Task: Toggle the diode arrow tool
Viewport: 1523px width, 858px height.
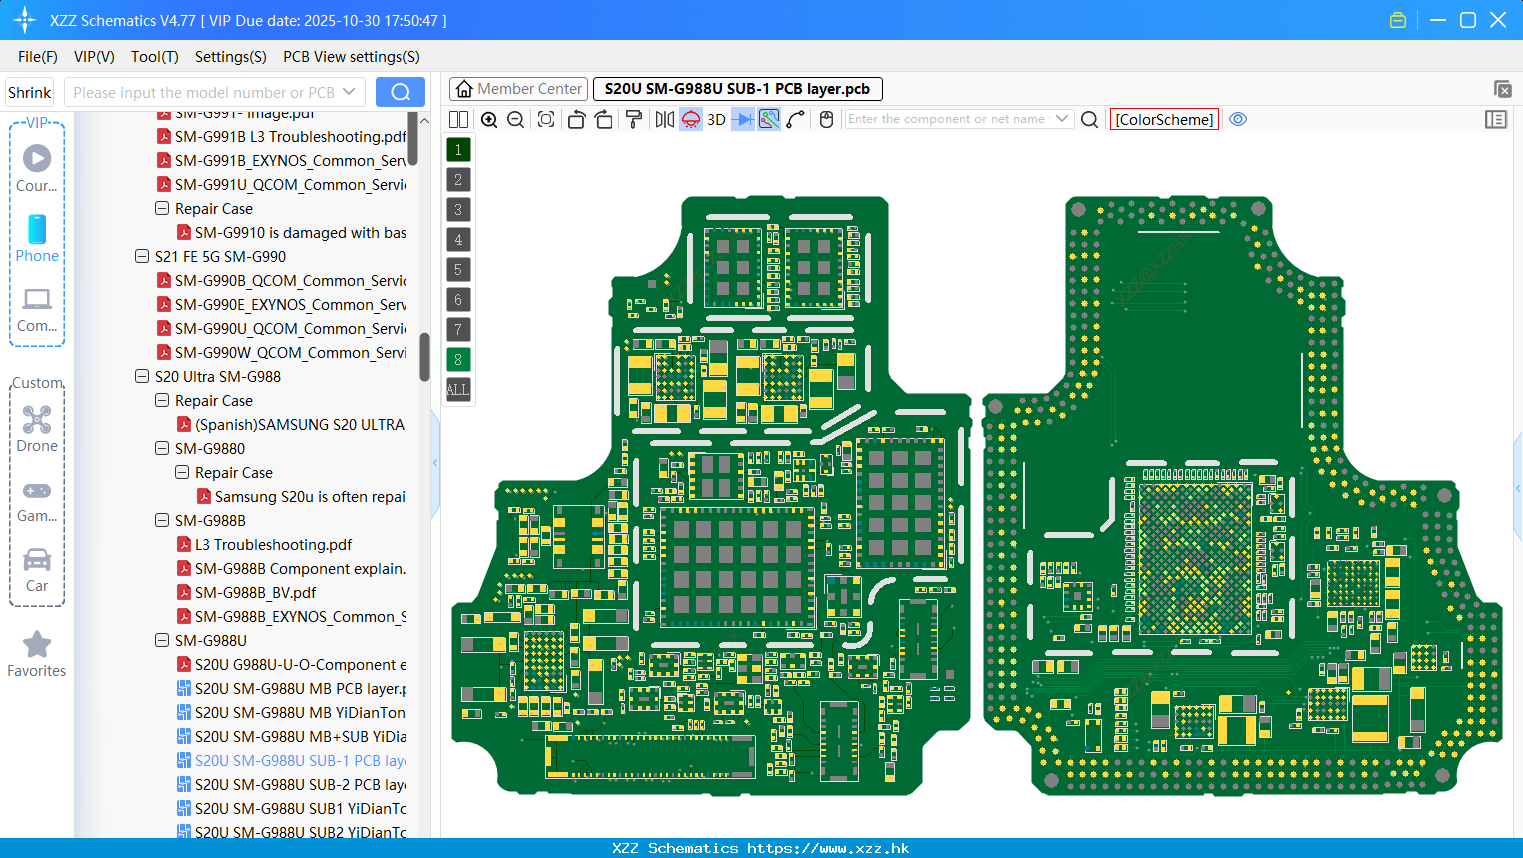Action: click(743, 119)
